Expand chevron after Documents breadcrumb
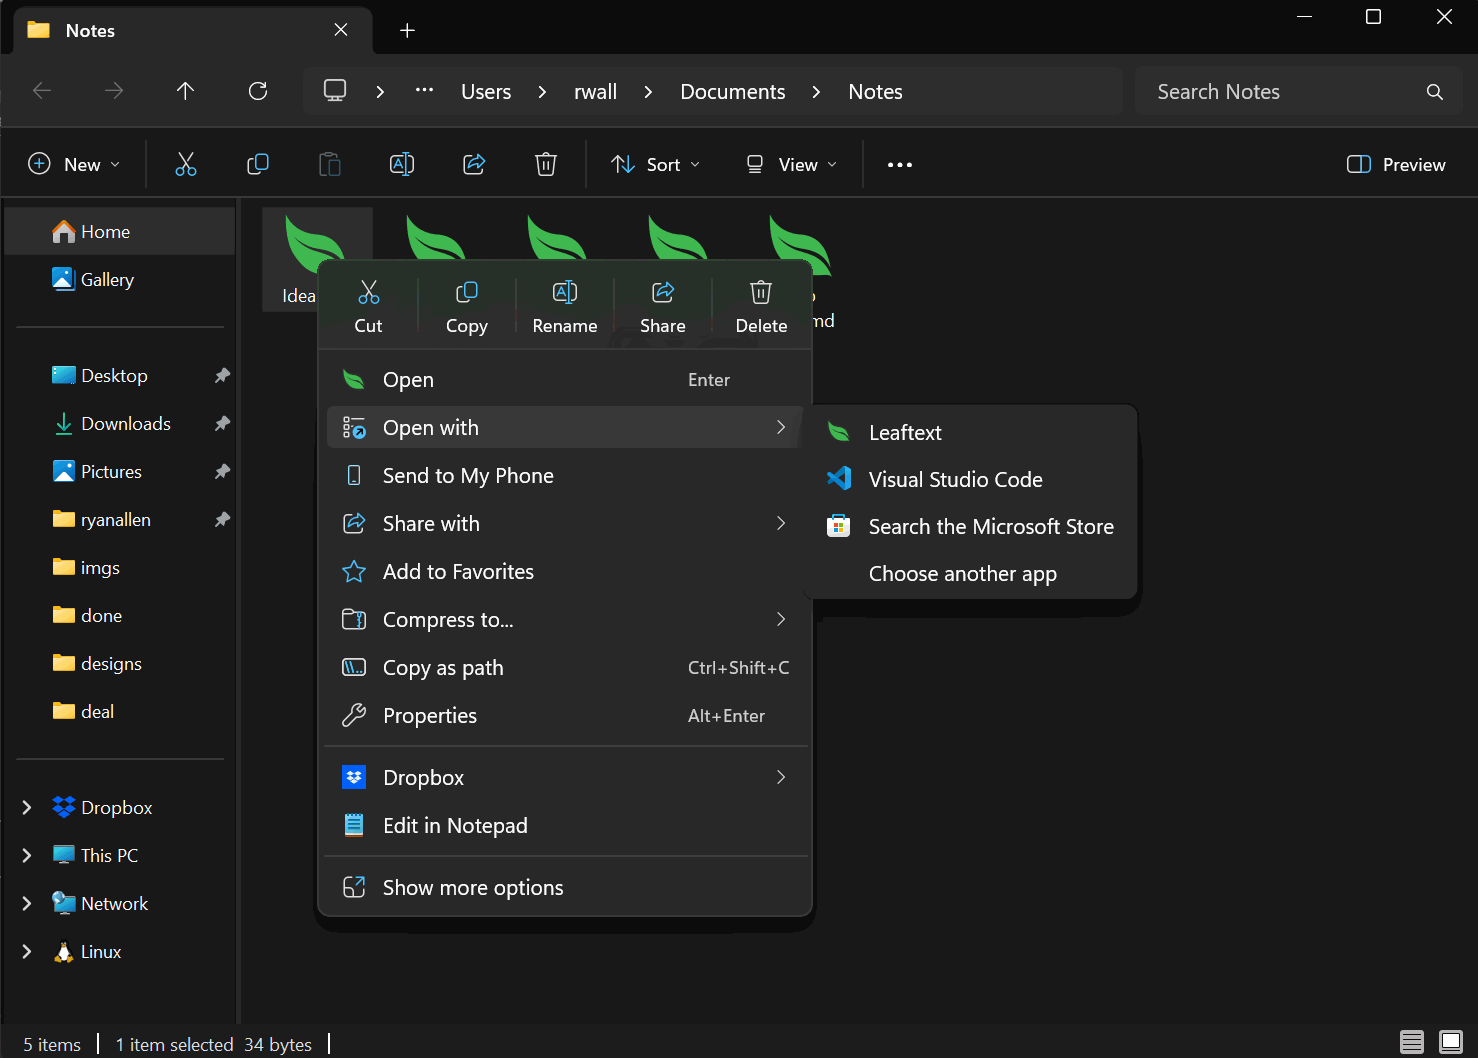 click(x=817, y=92)
